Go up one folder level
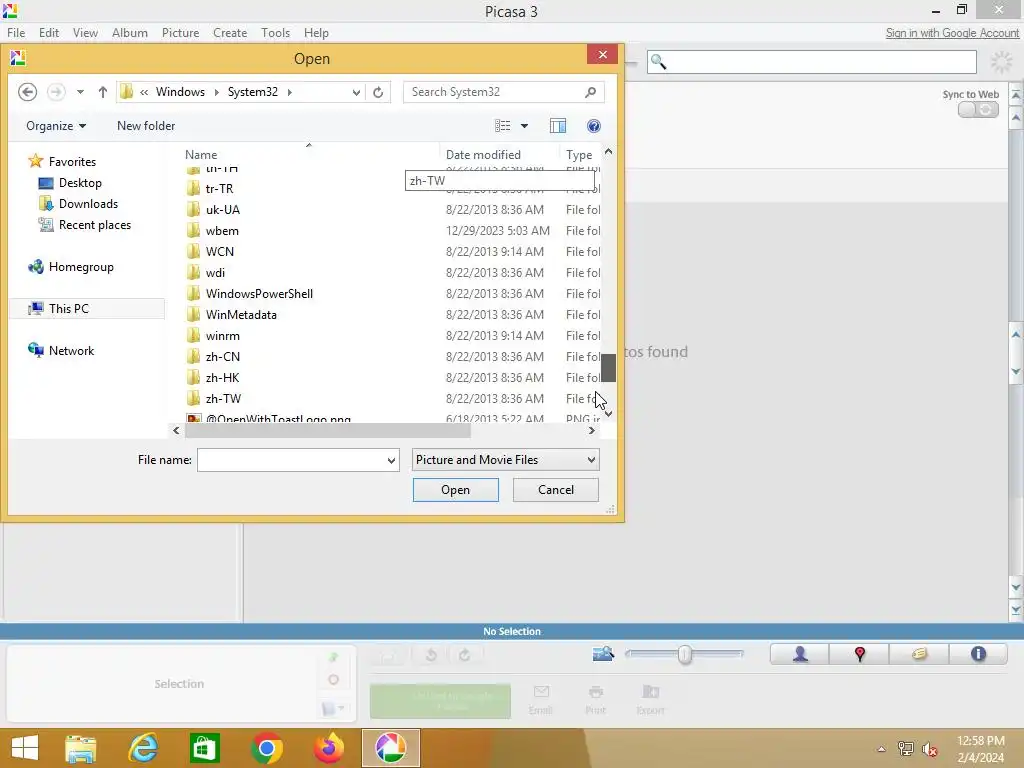Image resolution: width=1024 pixels, height=768 pixels. pos(103,92)
